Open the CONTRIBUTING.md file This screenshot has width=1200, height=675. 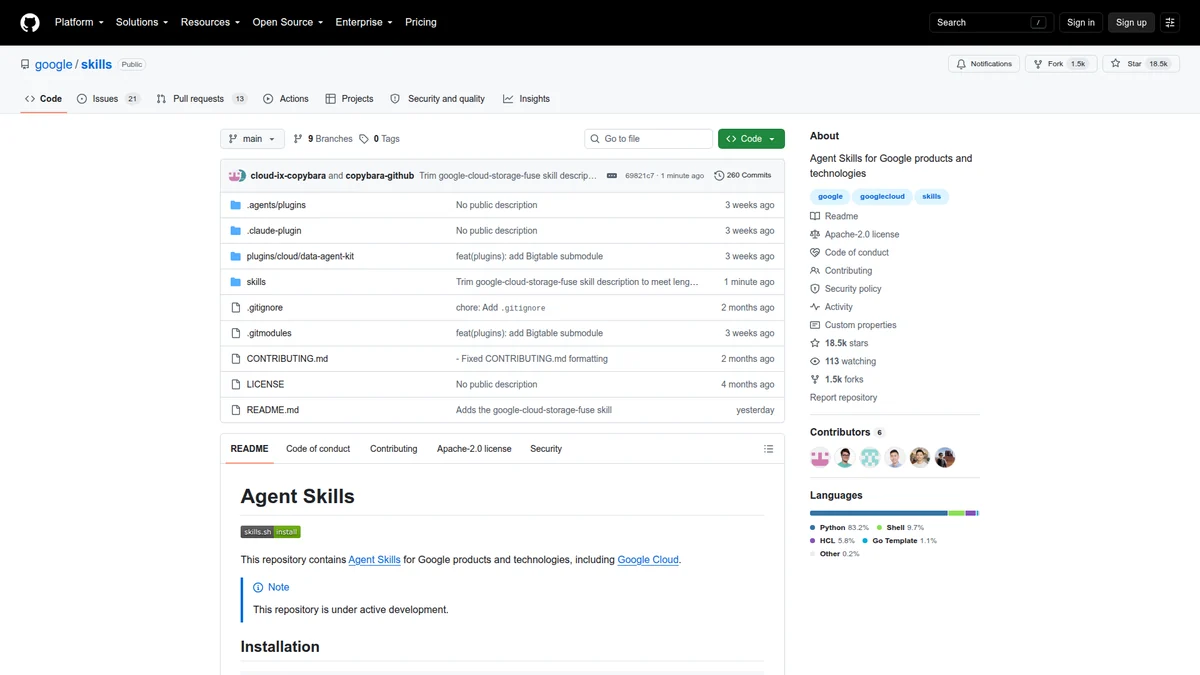click(287, 359)
